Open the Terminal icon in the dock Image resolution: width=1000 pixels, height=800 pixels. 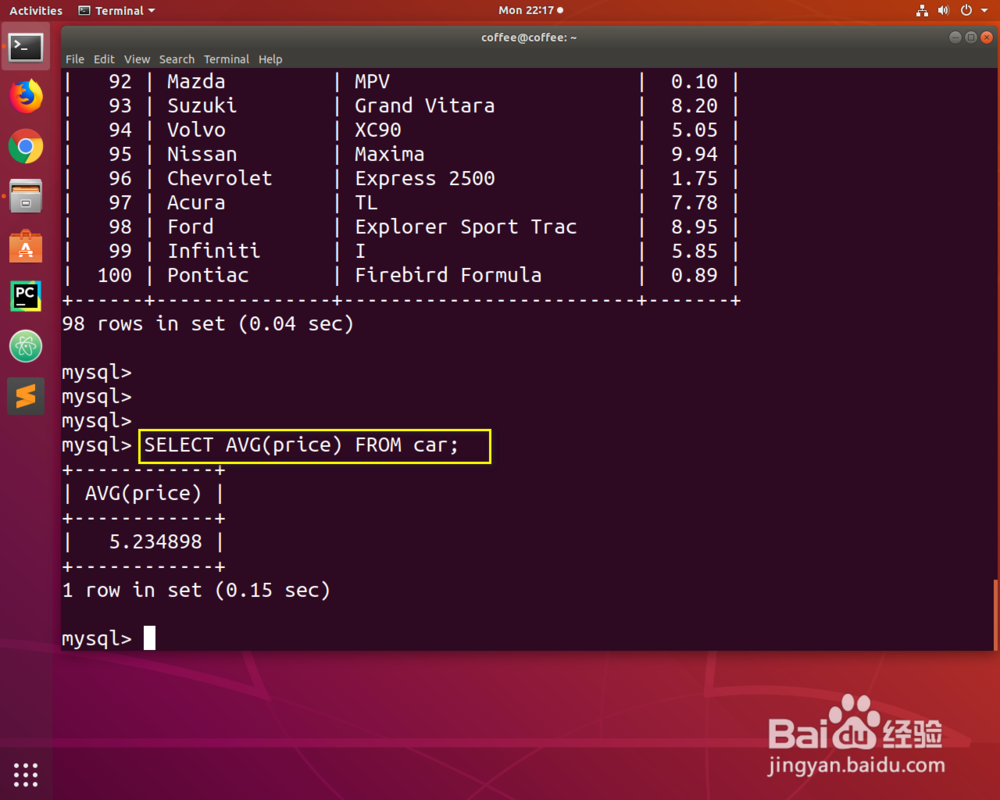tap(26, 47)
